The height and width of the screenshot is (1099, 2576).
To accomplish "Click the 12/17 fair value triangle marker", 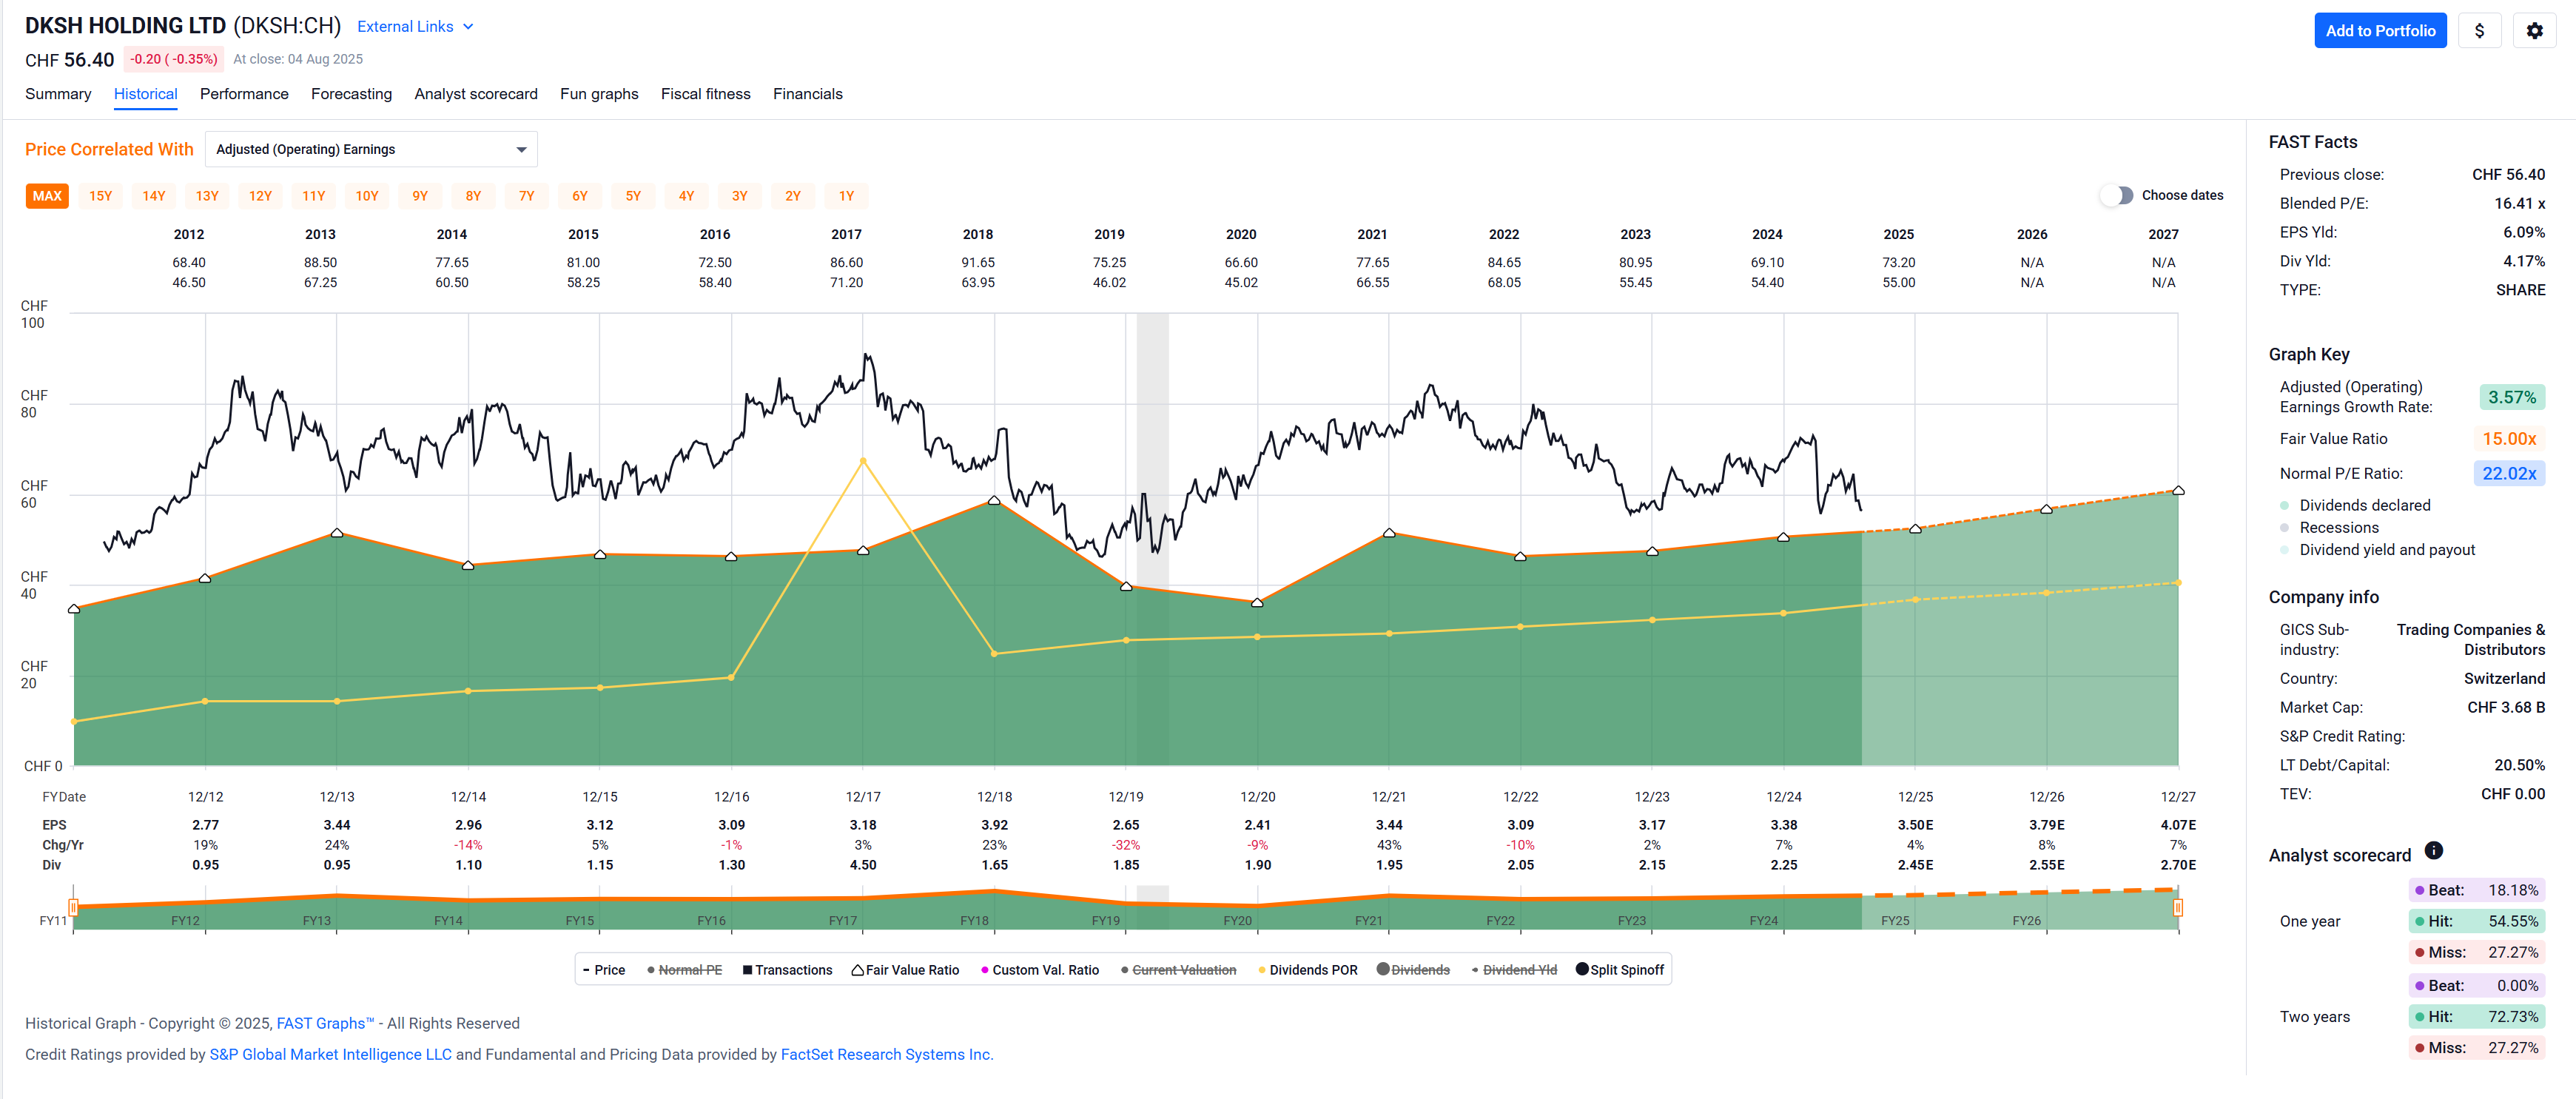I will [863, 550].
